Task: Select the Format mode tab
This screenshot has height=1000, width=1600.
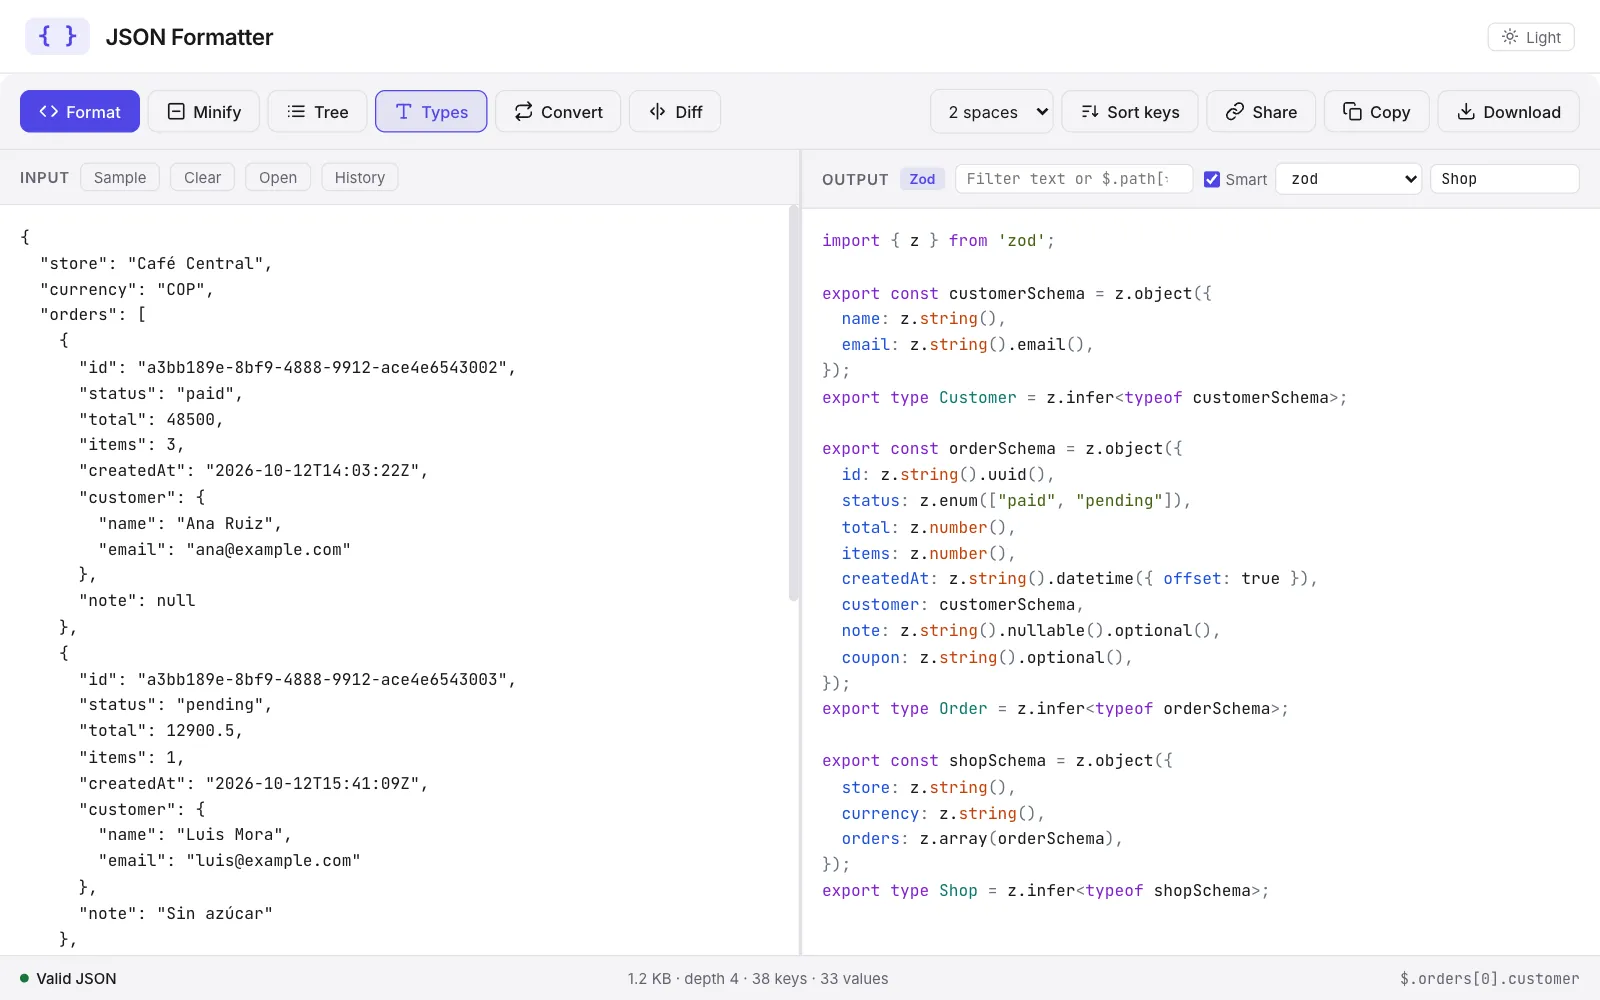Action: (80, 112)
